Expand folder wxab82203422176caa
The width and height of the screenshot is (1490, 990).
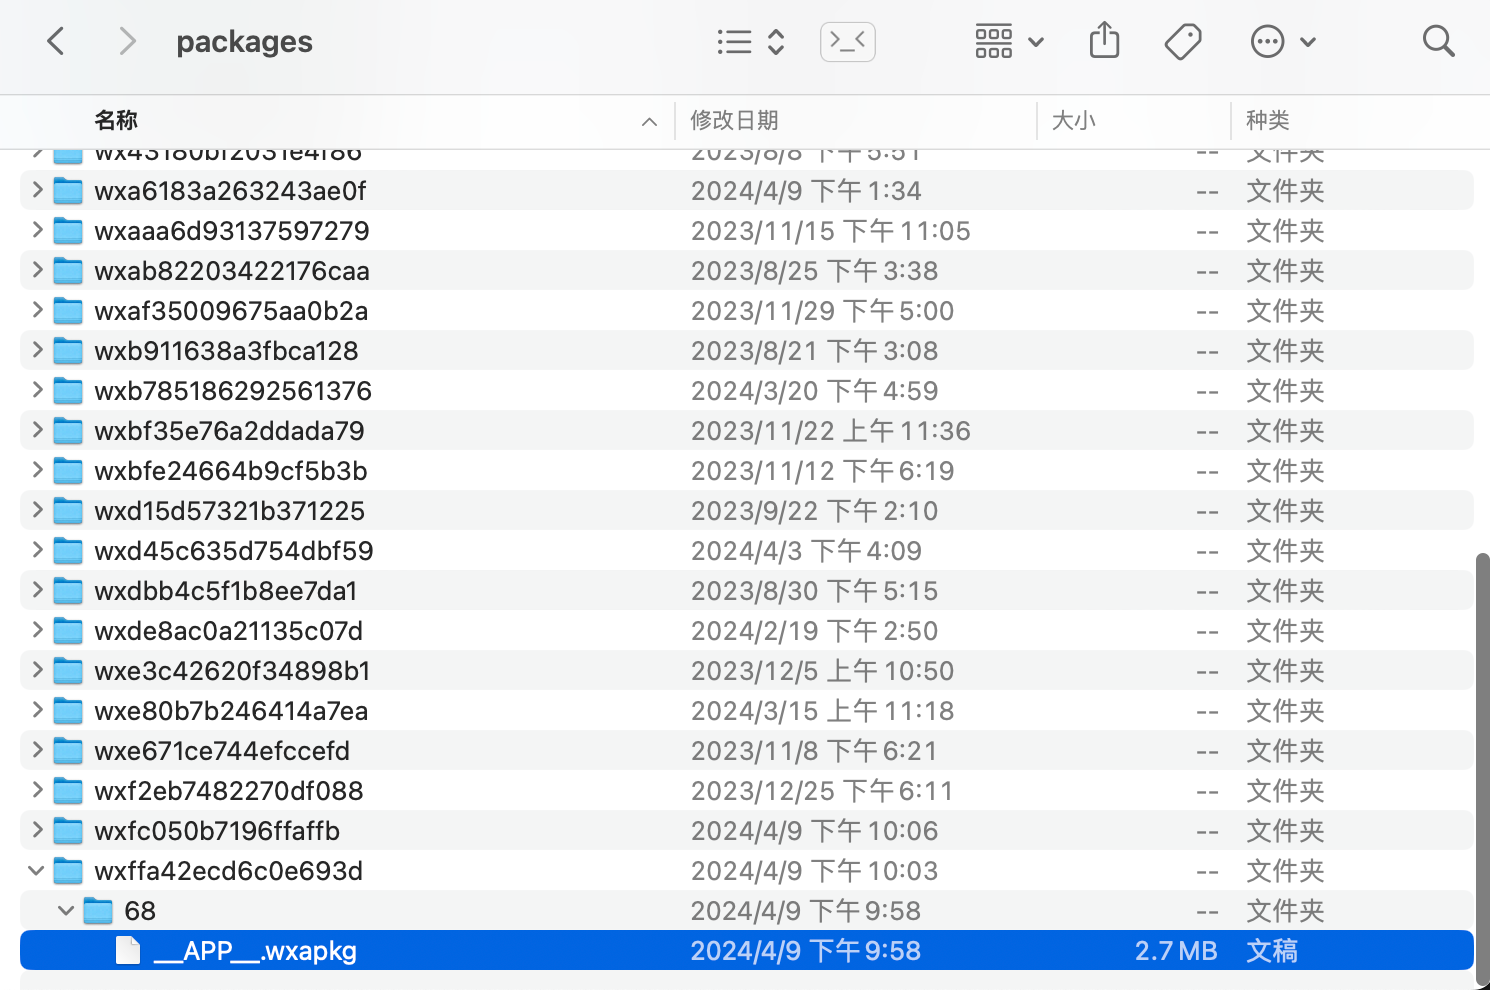pyautogui.click(x=37, y=270)
